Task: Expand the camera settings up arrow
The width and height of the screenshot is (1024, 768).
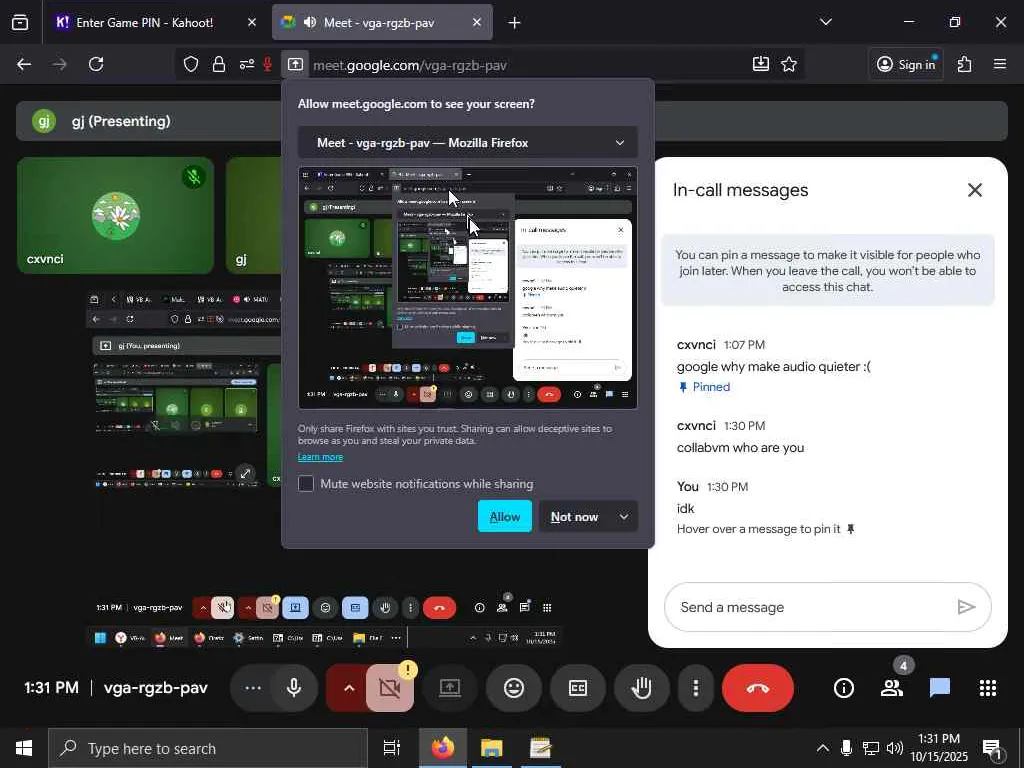Action: coord(349,688)
